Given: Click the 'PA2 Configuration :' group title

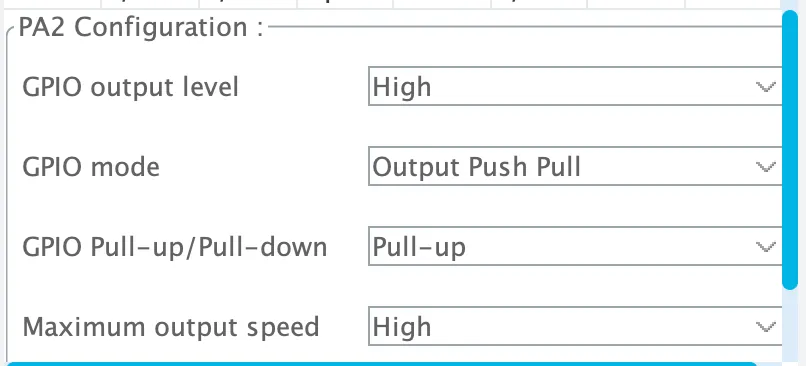Looking at the screenshot, I should [140, 27].
